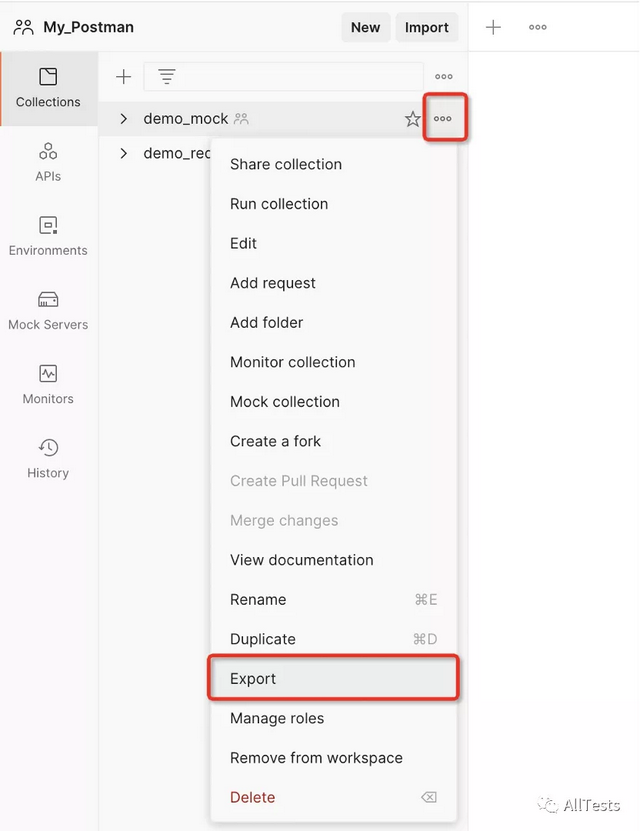Select Export in the context menu
The width and height of the screenshot is (640, 831).
point(334,679)
